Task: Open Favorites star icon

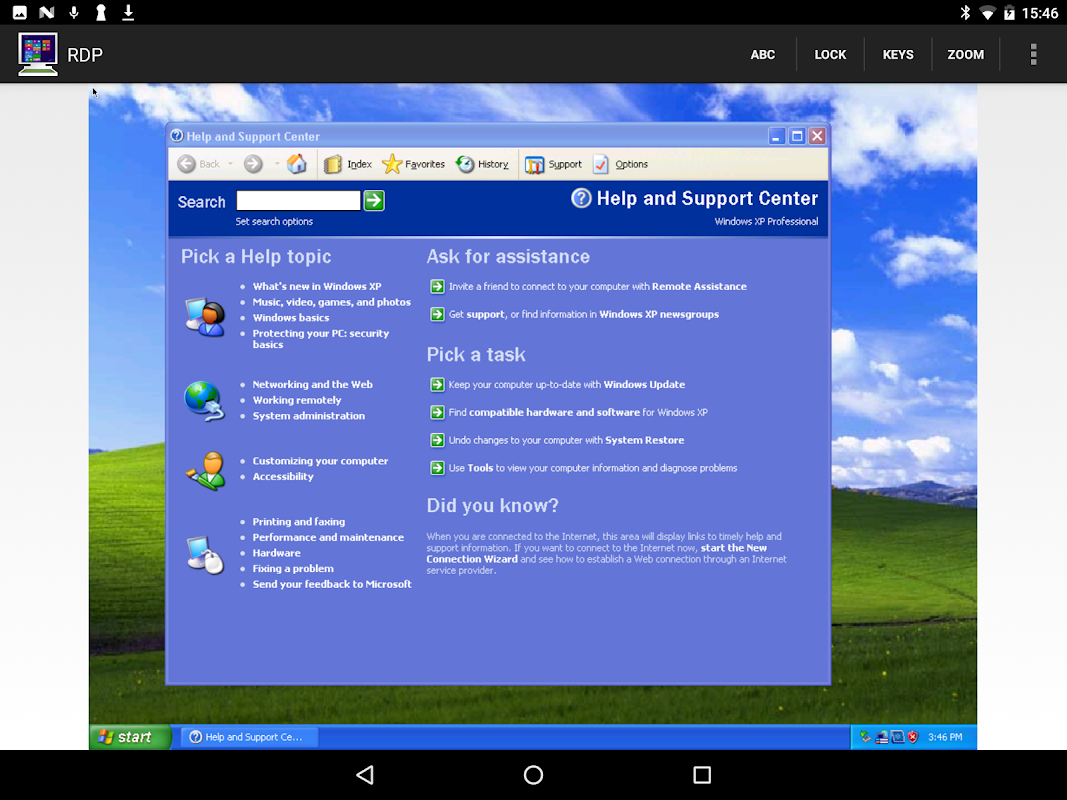Action: click(392, 164)
